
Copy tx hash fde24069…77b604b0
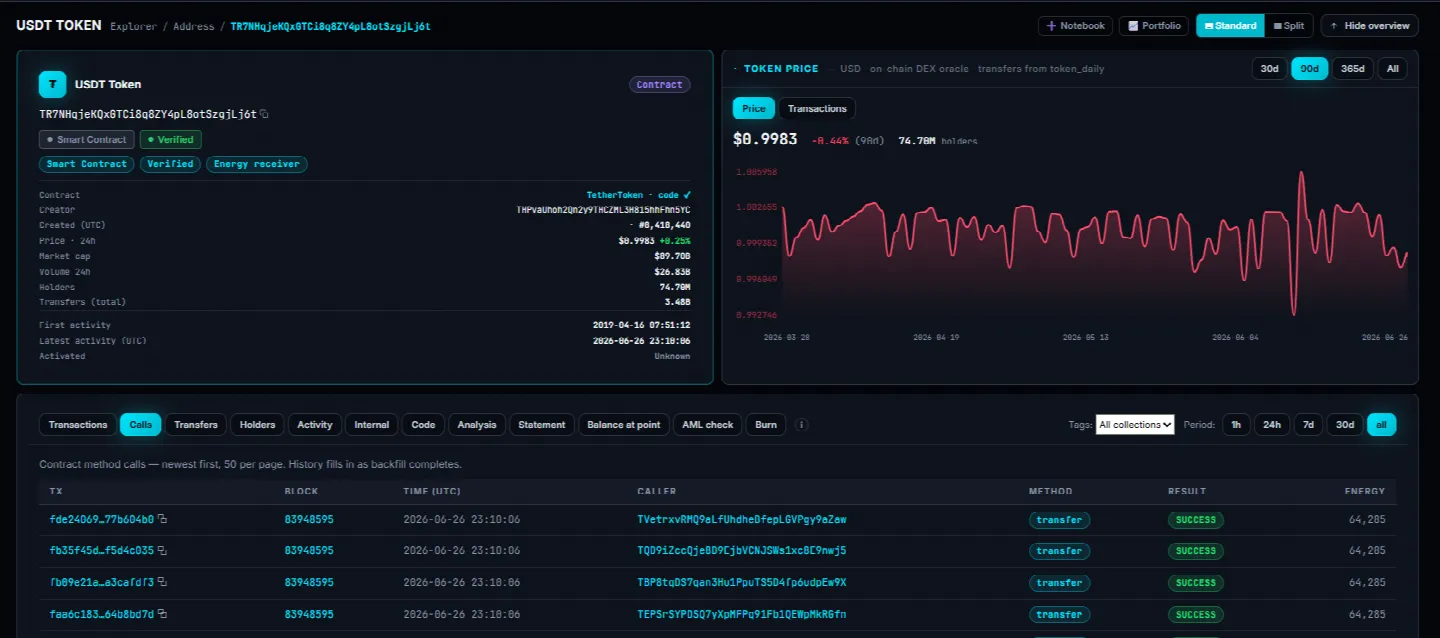pos(162,520)
